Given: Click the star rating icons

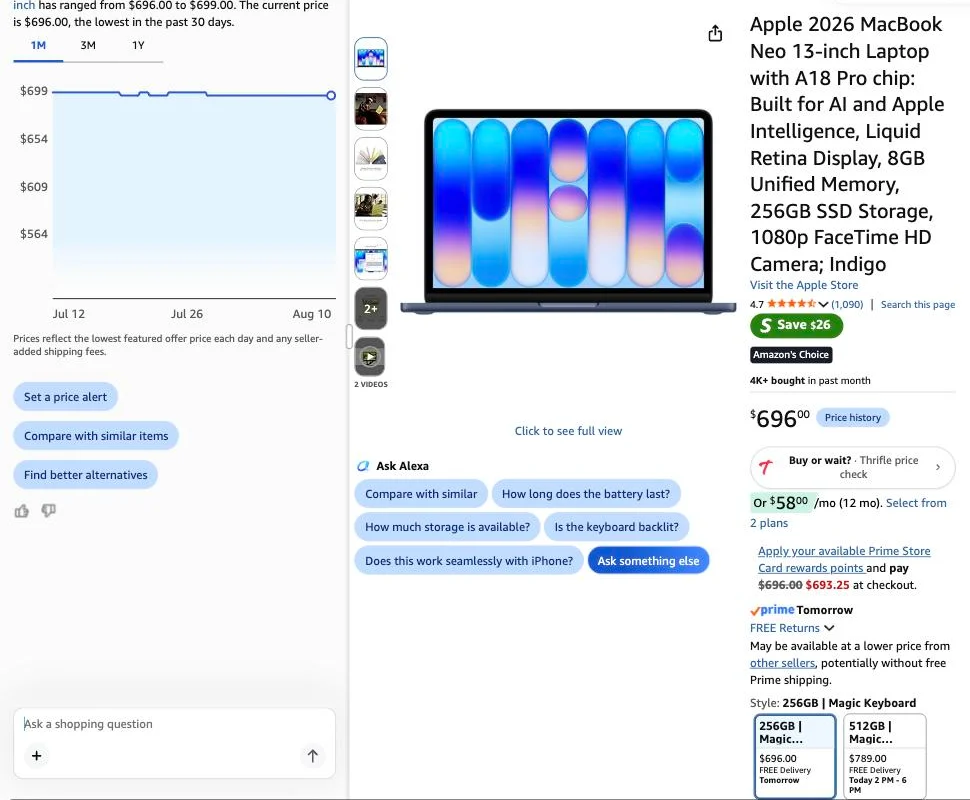Looking at the screenshot, I should click(x=791, y=304).
